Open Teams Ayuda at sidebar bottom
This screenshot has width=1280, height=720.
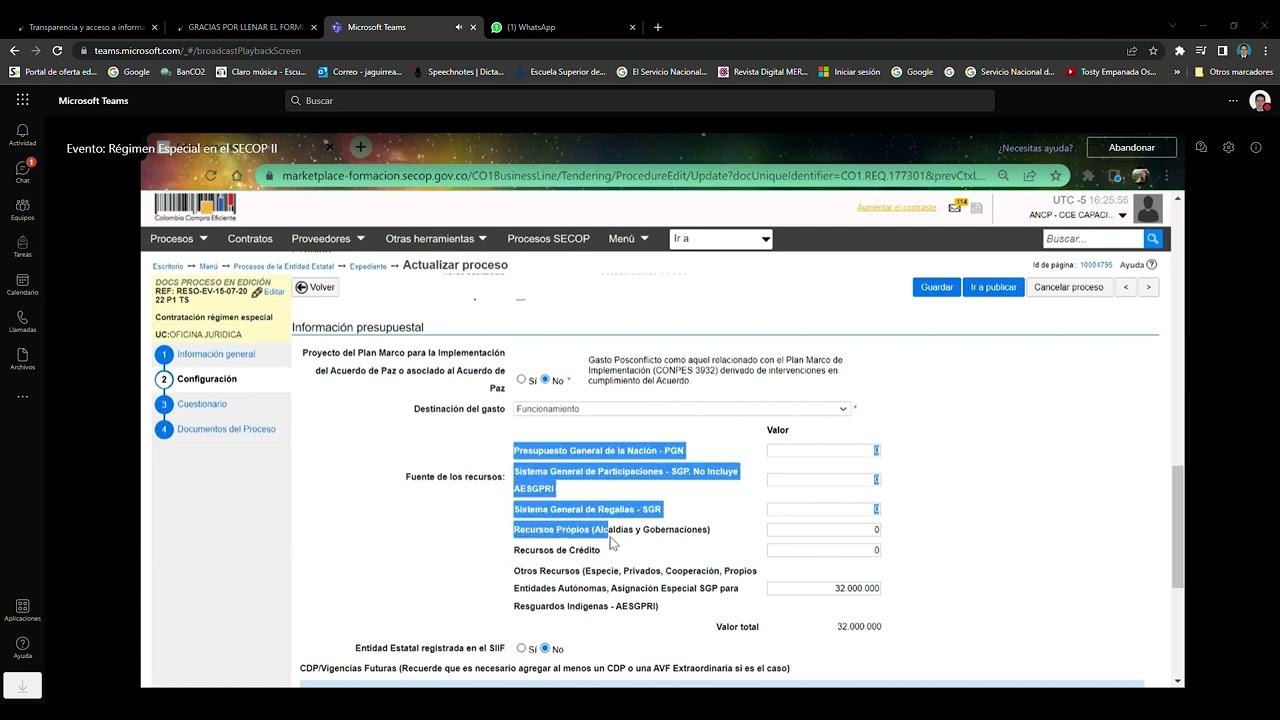(x=22, y=648)
